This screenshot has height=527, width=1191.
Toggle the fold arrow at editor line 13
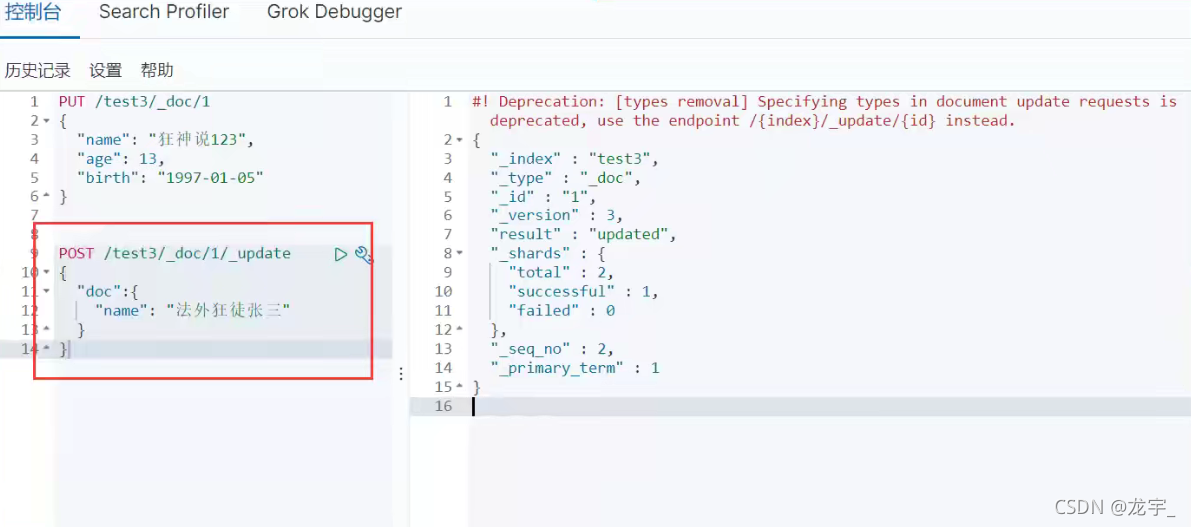click(x=46, y=330)
